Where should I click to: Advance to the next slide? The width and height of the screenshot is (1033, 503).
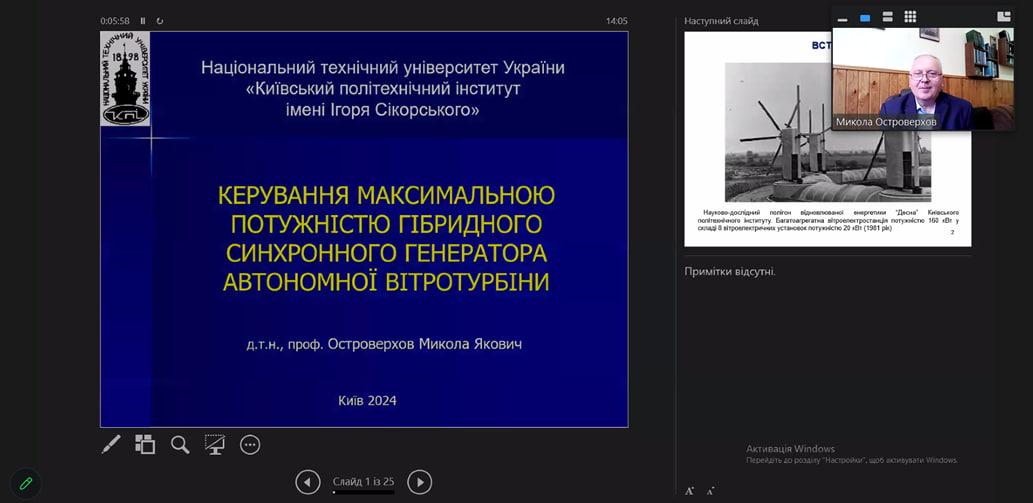420,482
